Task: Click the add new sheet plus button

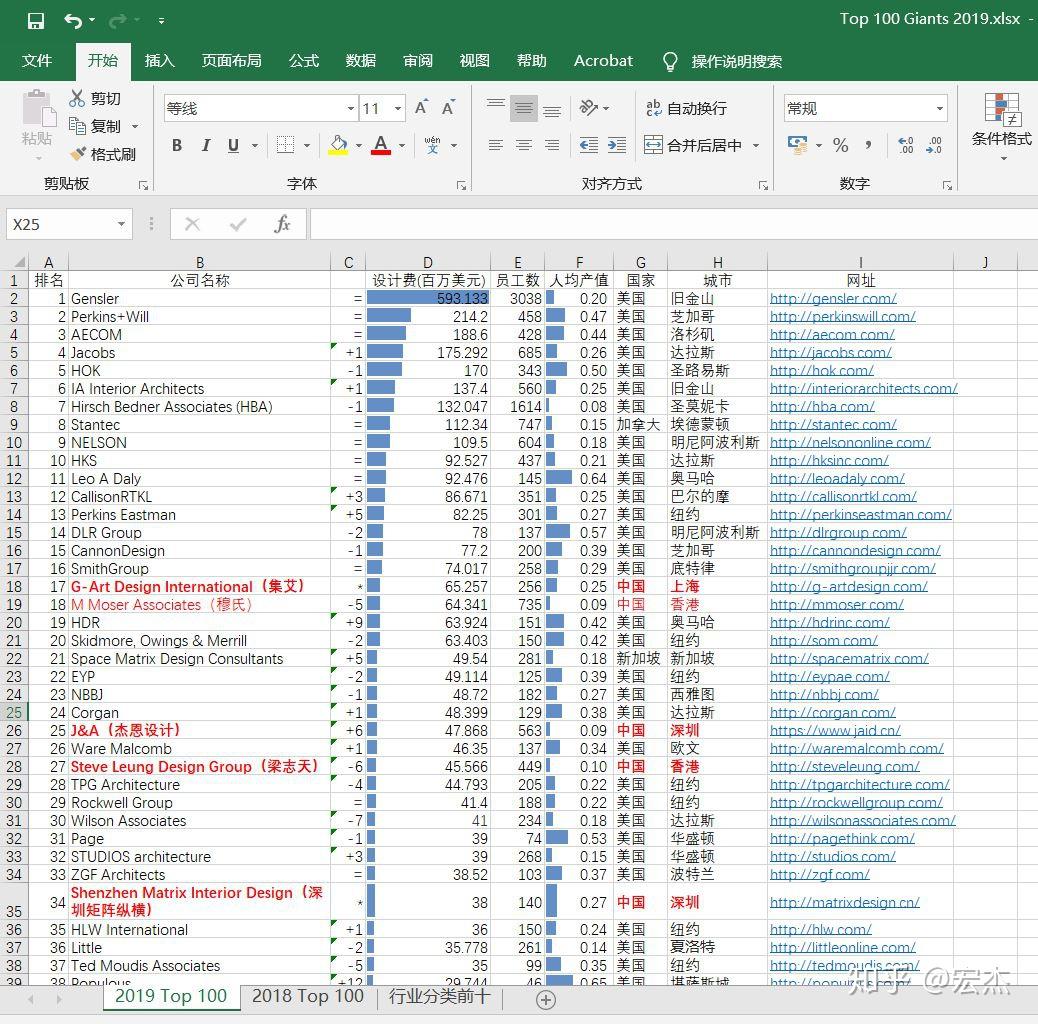Action: click(545, 1000)
